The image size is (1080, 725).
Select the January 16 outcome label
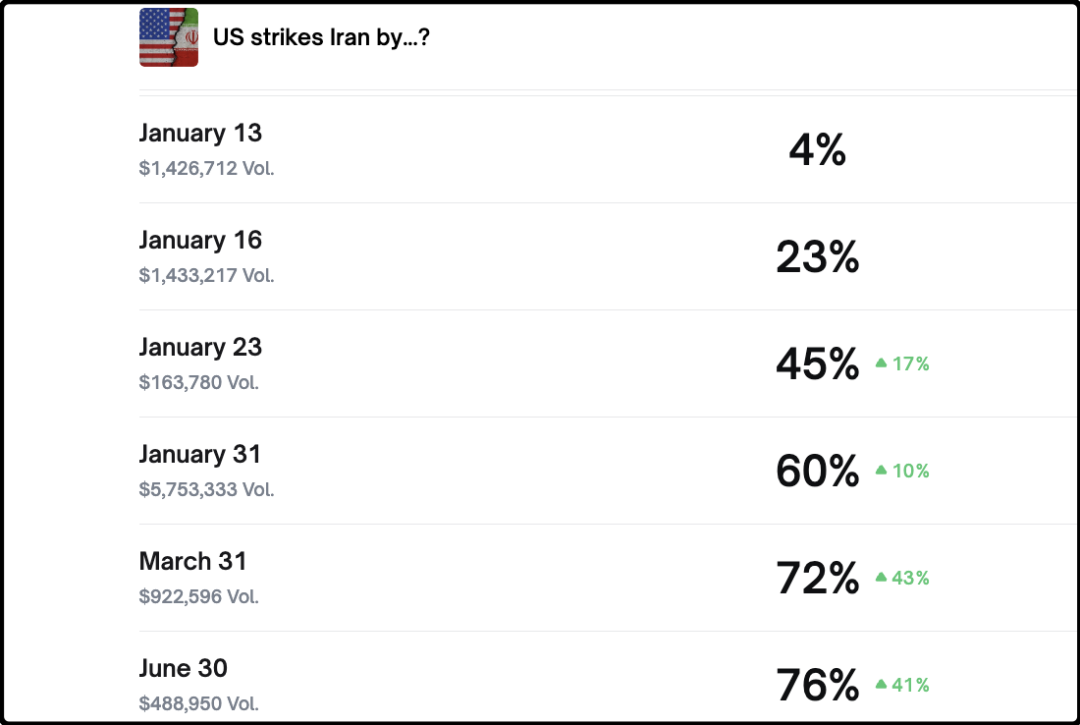(200, 240)
